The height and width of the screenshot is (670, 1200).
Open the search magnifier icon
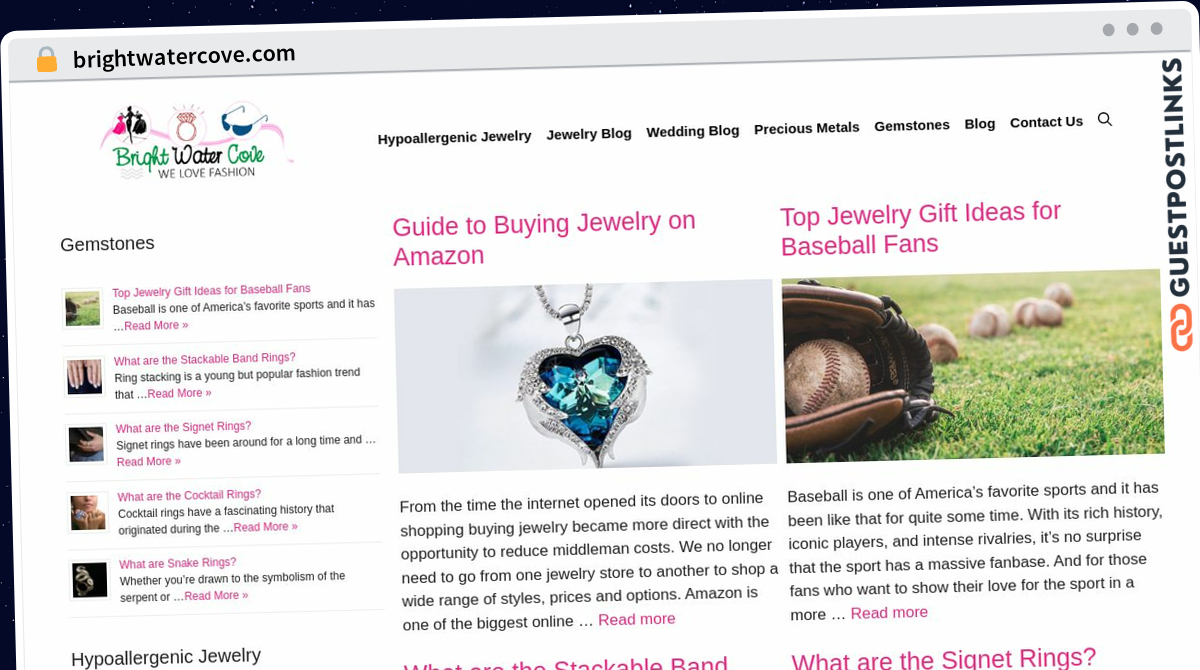point(1104,119)
